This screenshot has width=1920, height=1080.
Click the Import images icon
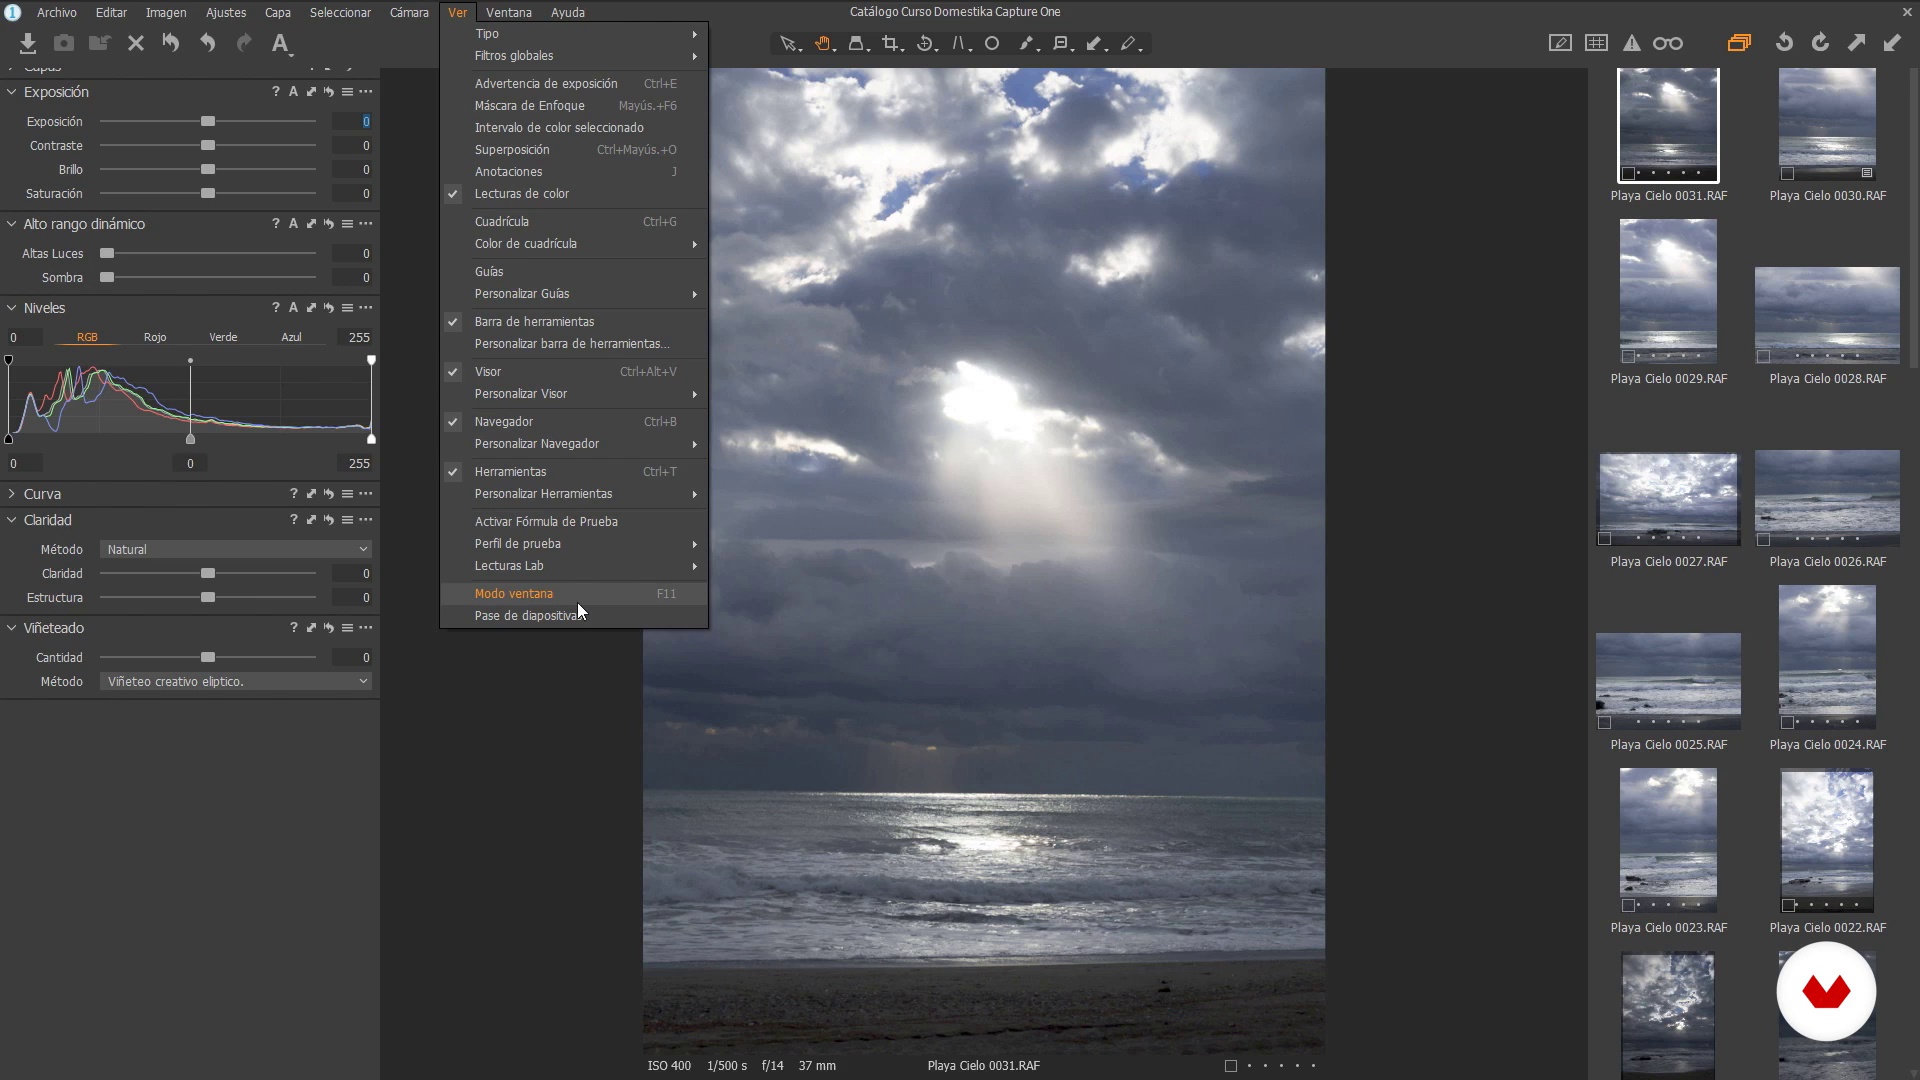click(27, 43)
